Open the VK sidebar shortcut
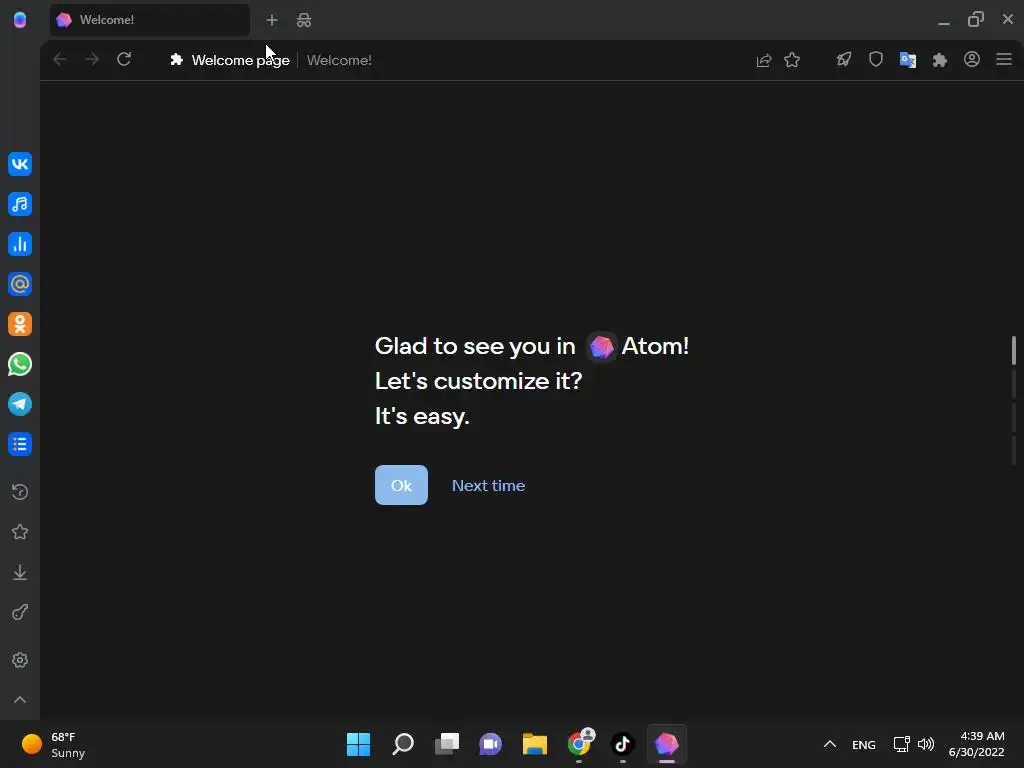The width and height of the screenshot is (1024, 768). [x=20, y=164]
